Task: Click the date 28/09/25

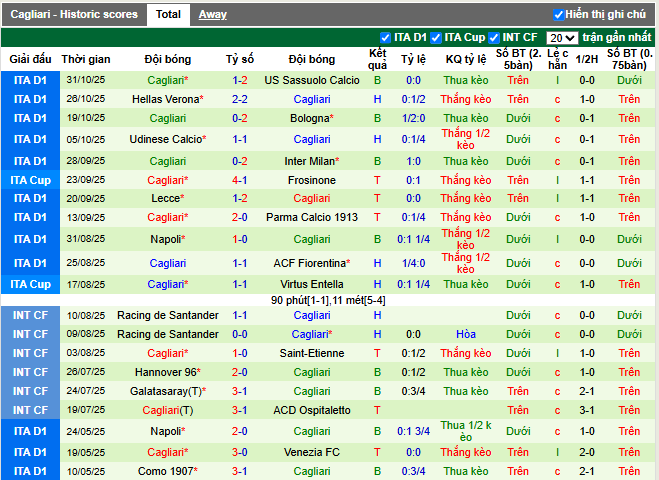Action: coord(86,161)
